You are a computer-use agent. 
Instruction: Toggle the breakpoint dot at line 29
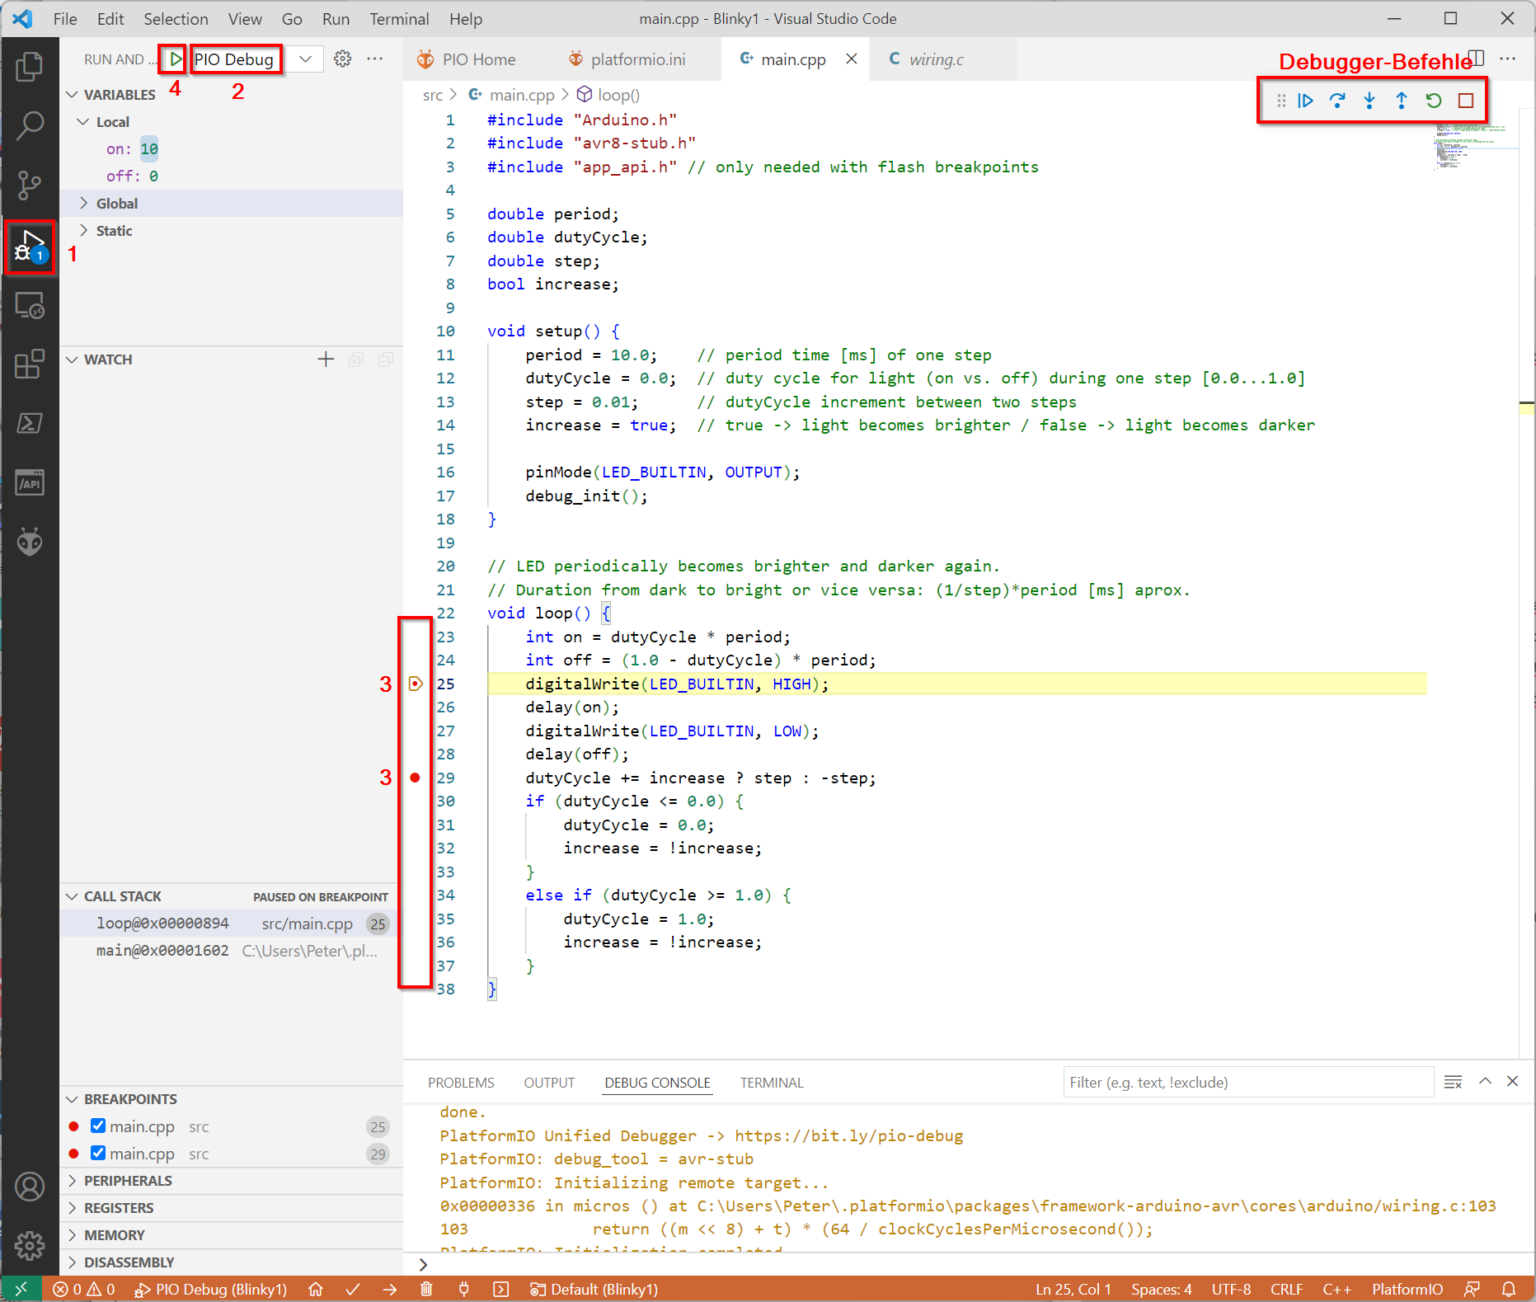pos(415,777)
